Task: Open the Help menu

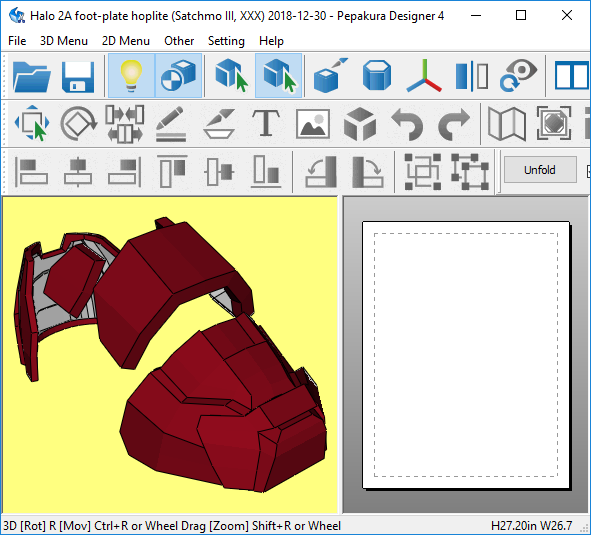Action: (x=271, y=41)
